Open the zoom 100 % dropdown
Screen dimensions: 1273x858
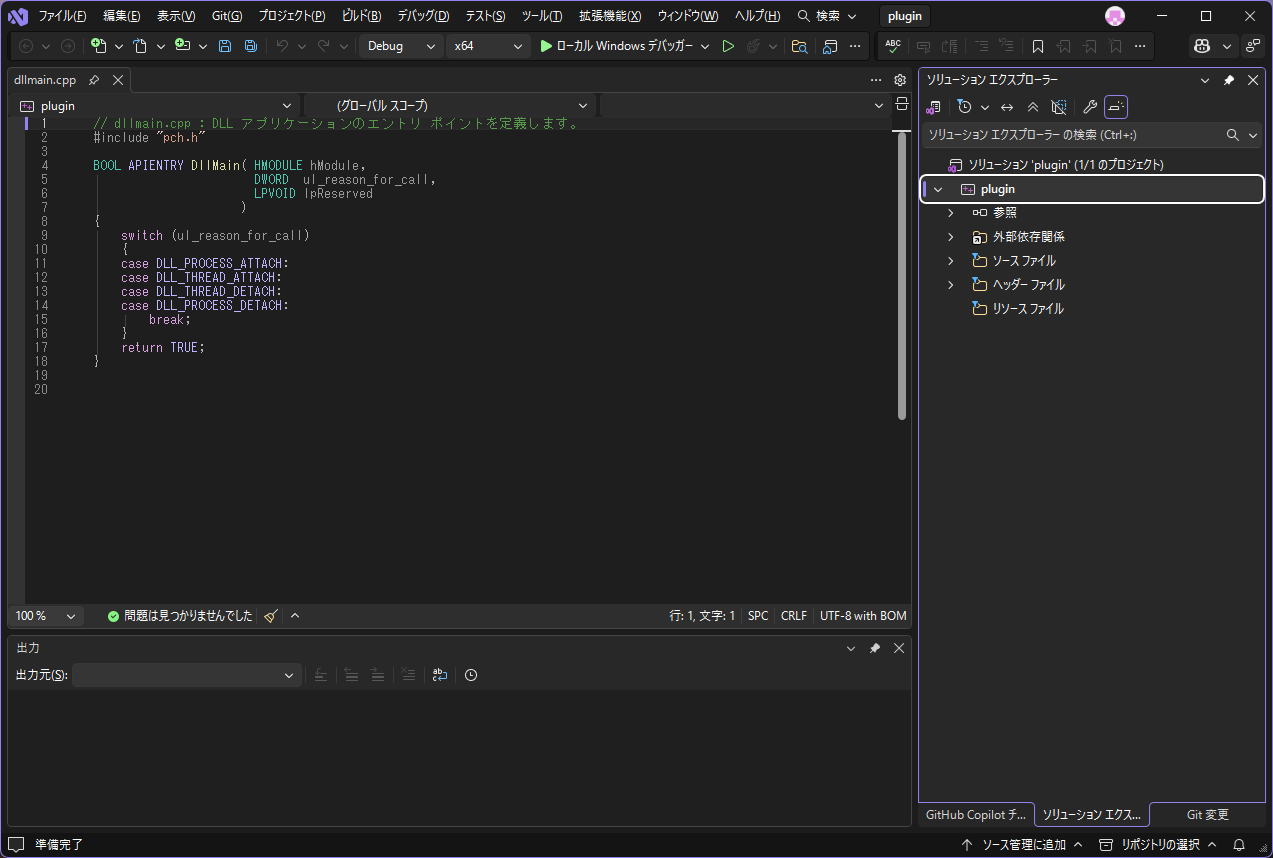coord(45,616)
